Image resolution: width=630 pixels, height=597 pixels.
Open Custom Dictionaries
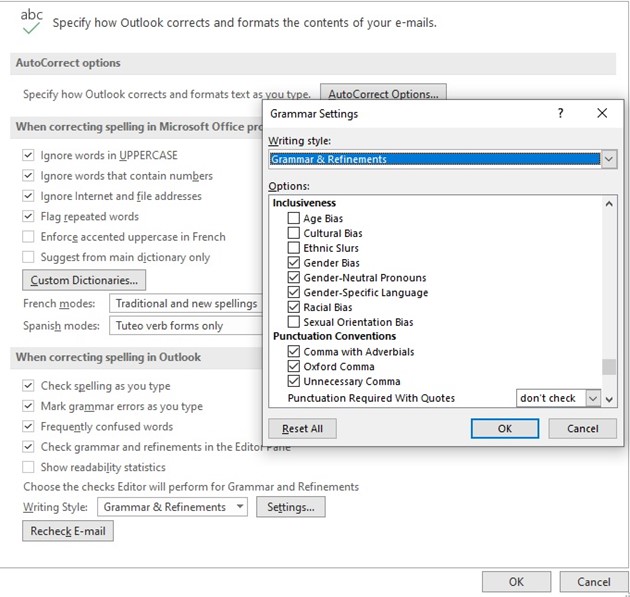(x=84, y=280)
